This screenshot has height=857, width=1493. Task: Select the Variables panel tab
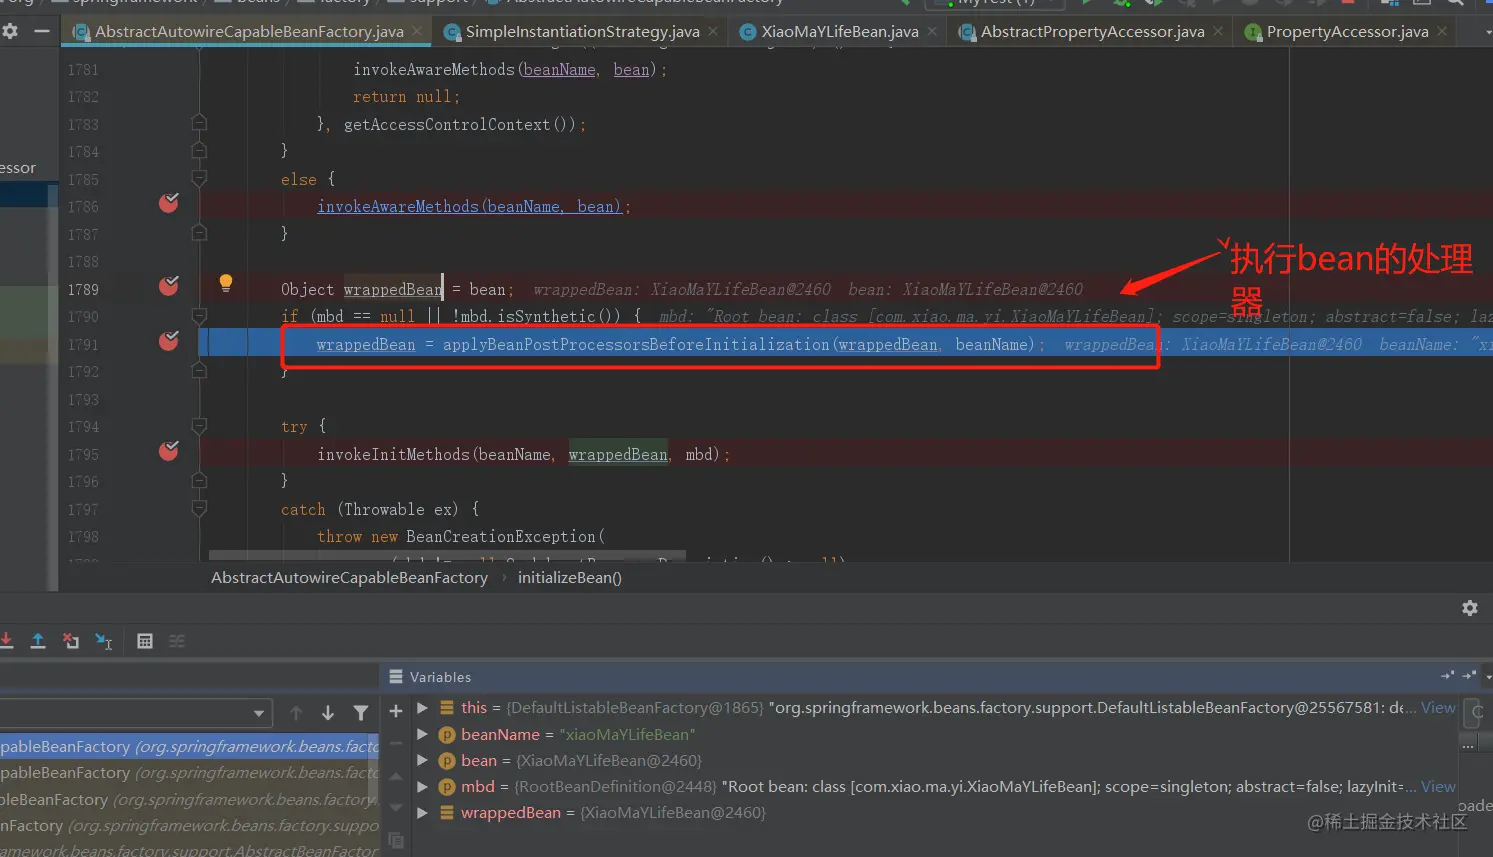click(430, 677)
